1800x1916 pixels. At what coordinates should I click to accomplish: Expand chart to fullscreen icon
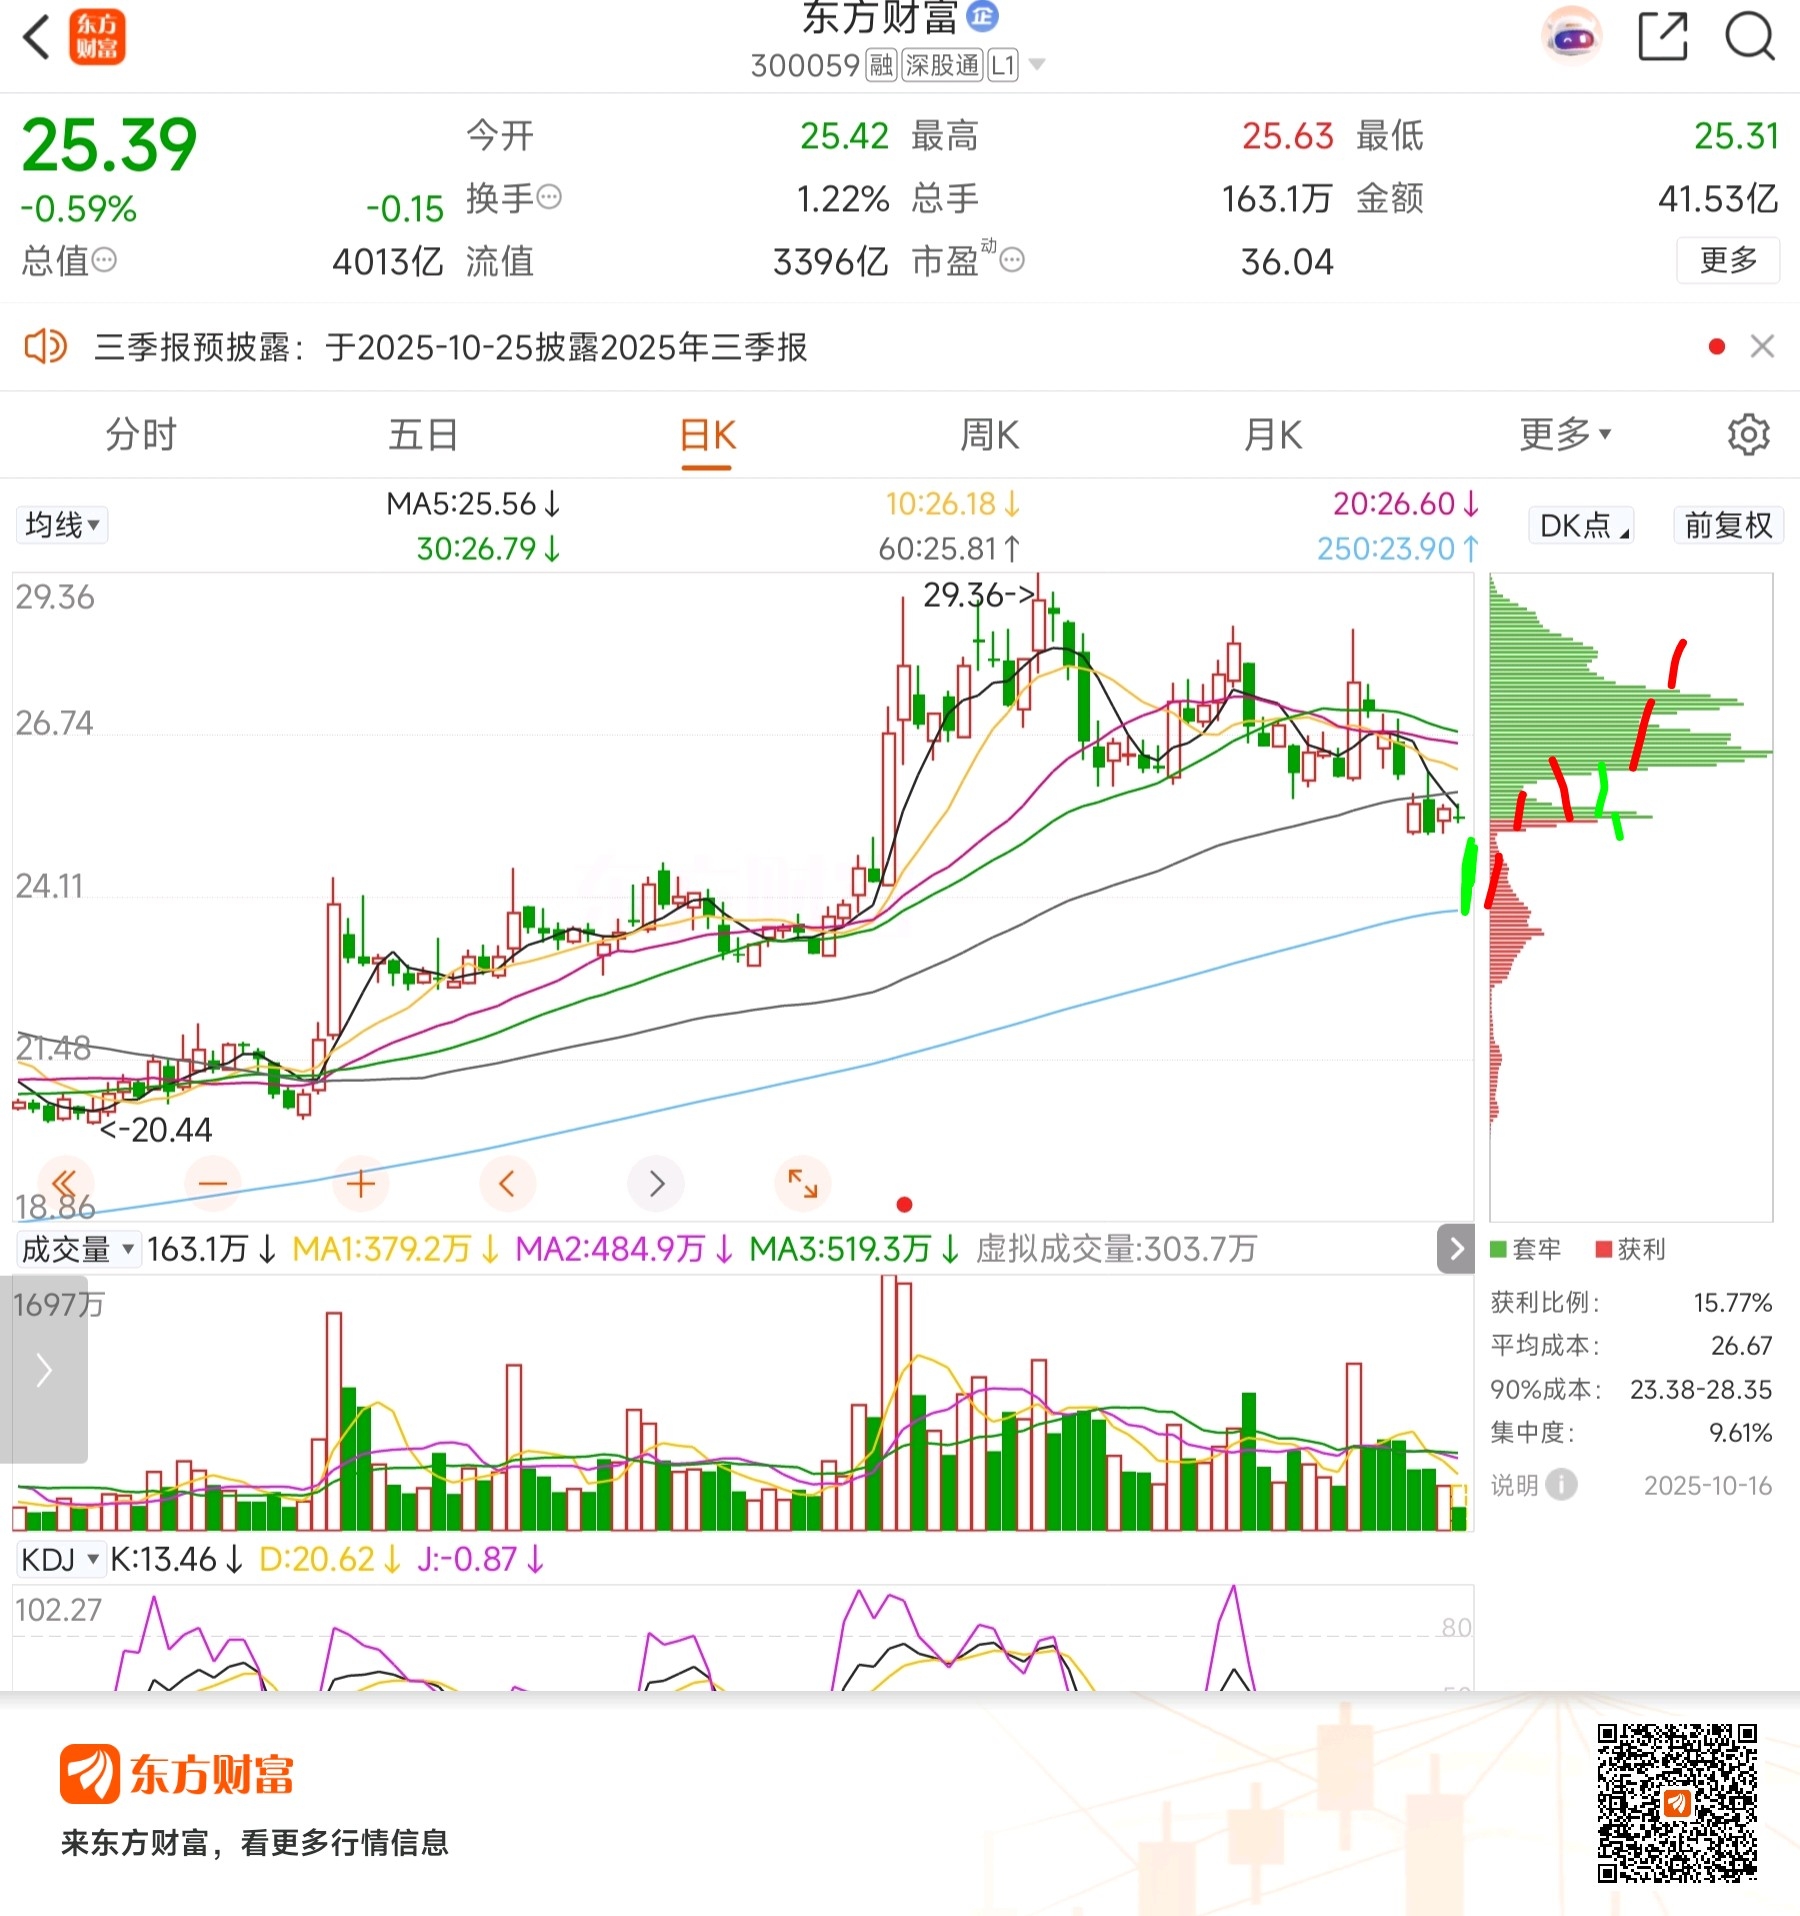pos(803,1183)
